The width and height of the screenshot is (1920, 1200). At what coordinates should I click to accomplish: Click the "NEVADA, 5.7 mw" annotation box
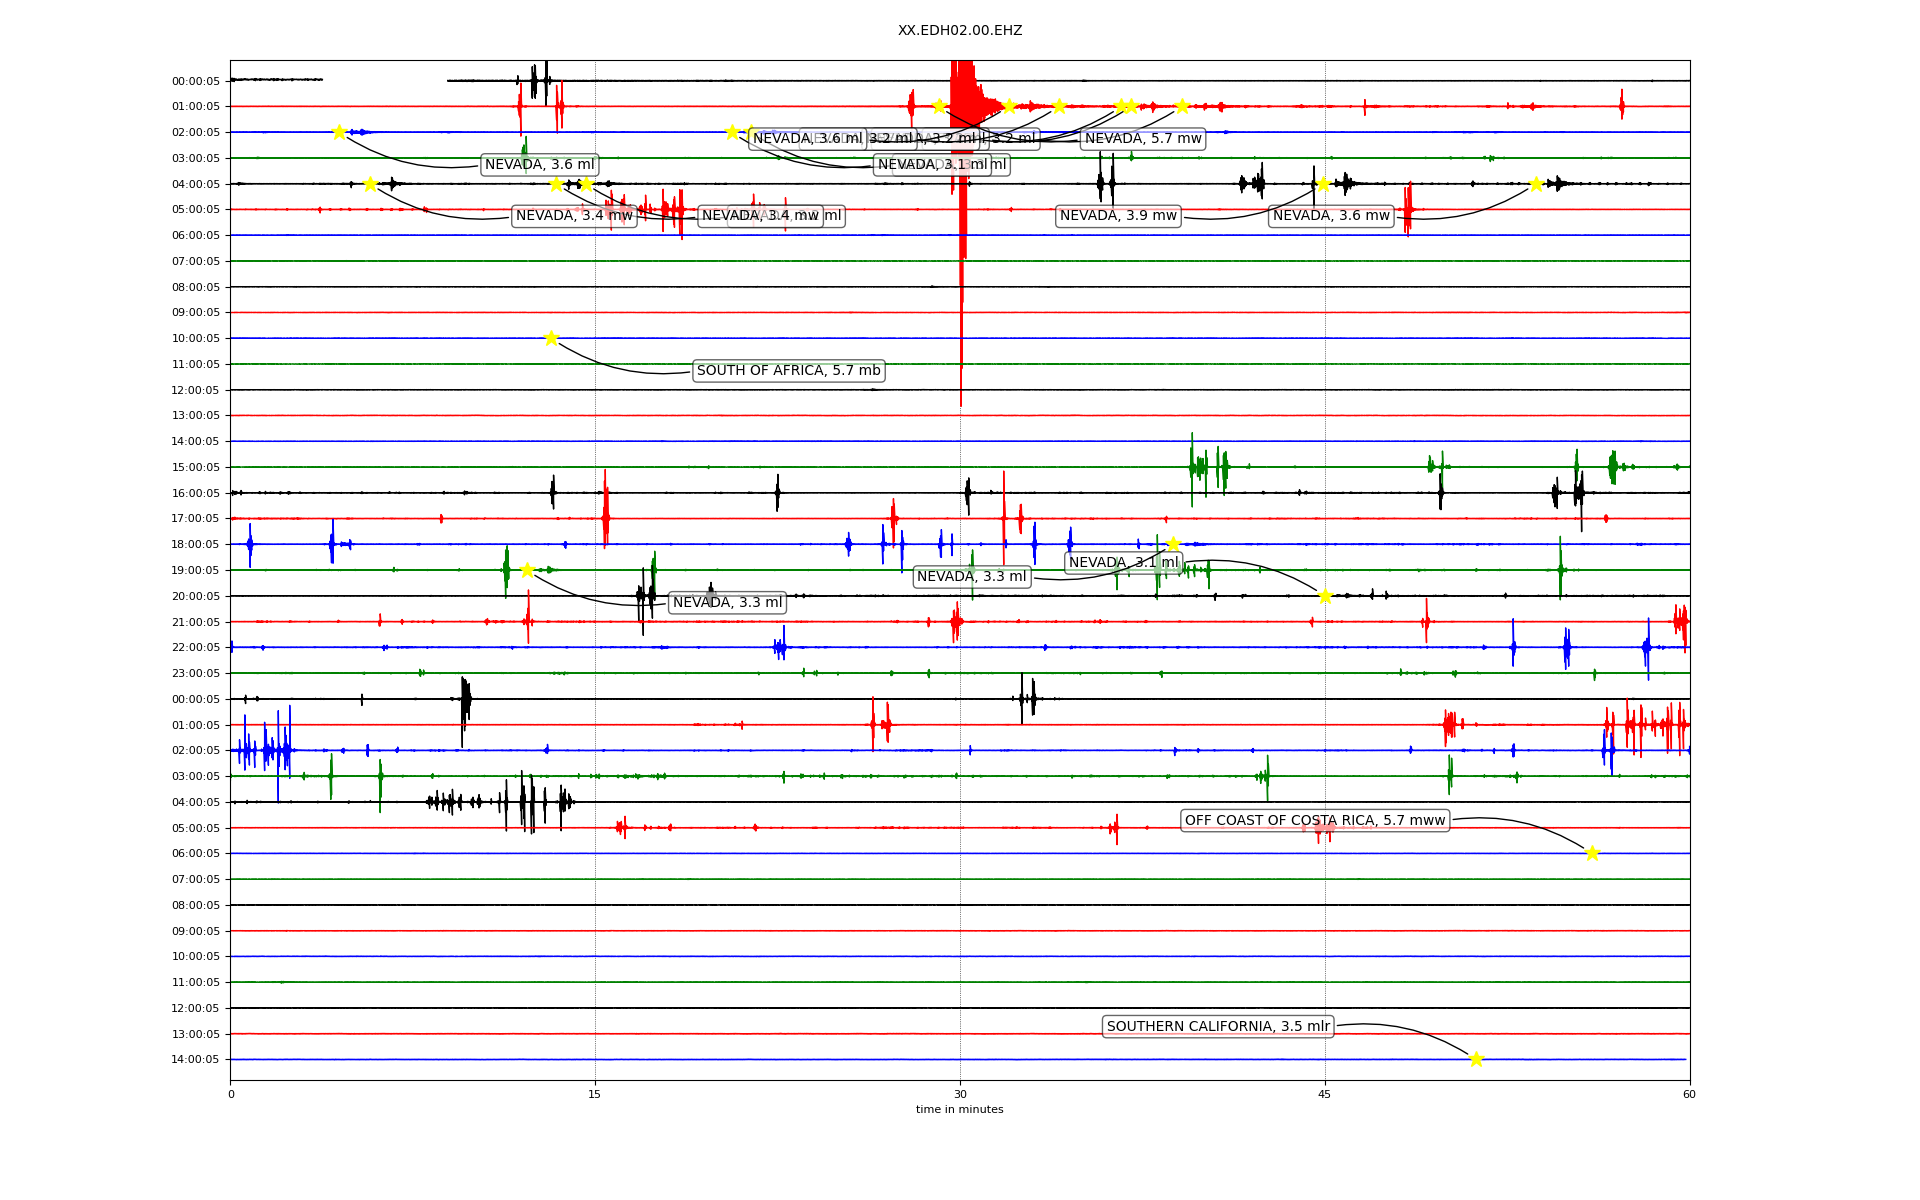pyautogui.click(x=1142, y=139)
